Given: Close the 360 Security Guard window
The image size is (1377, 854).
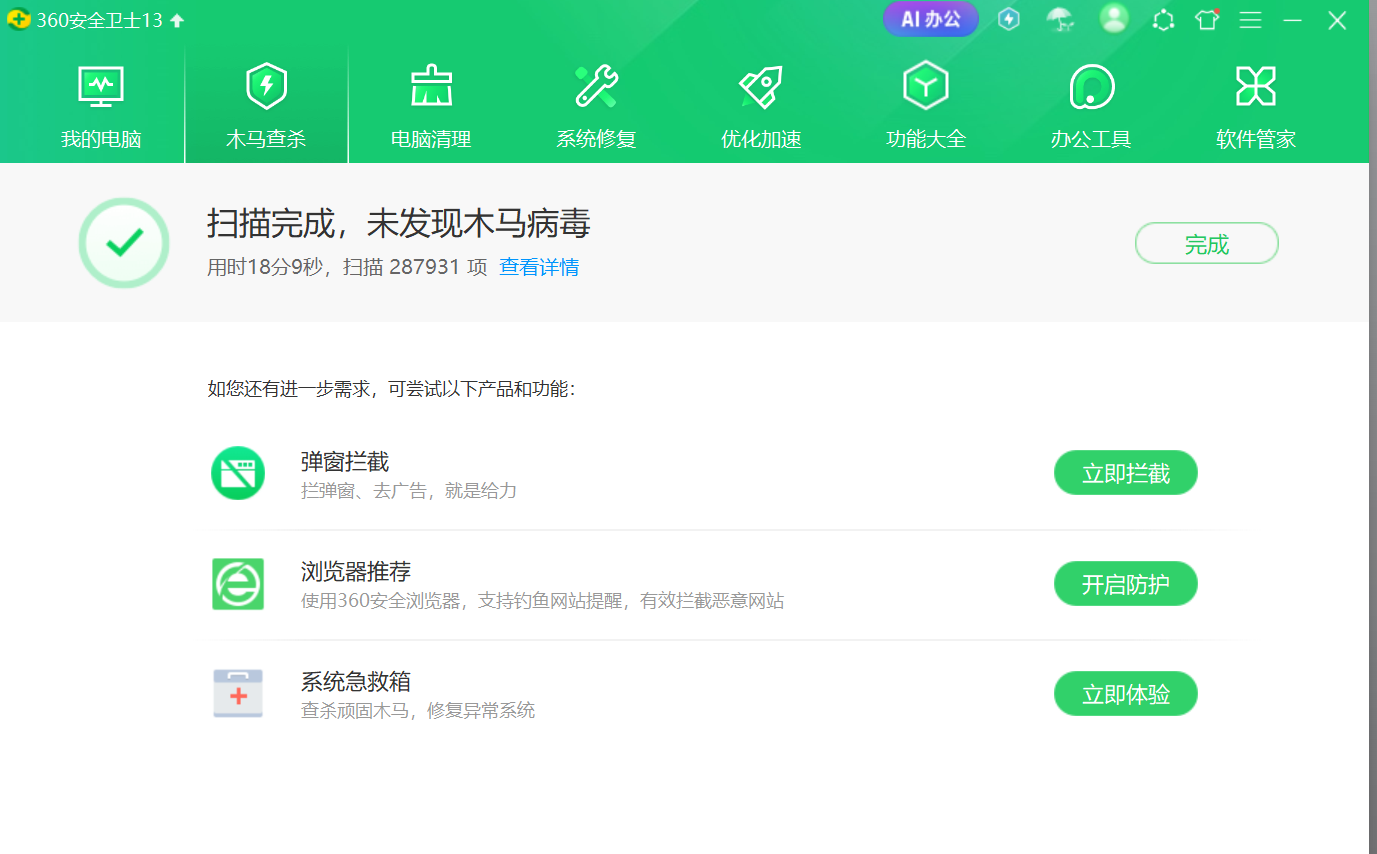Looking at the screenshot, I should pos(1337,20).
